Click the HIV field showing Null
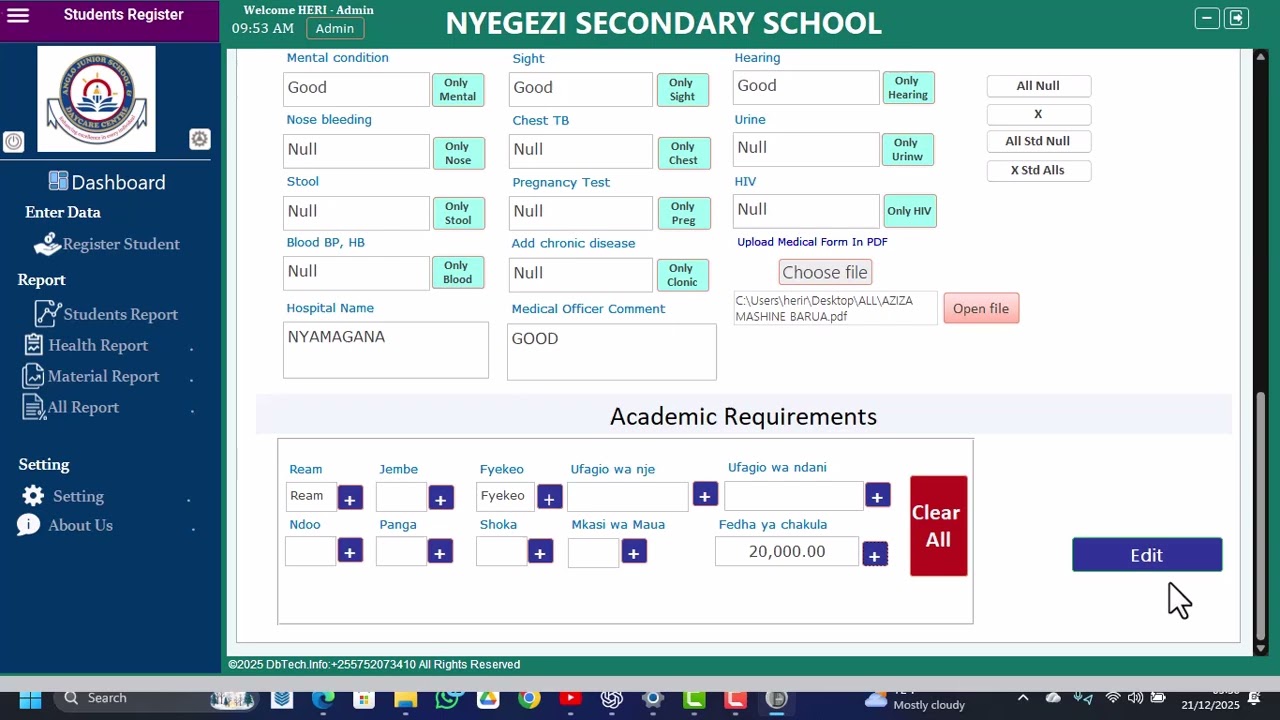 tap(806, 210)
